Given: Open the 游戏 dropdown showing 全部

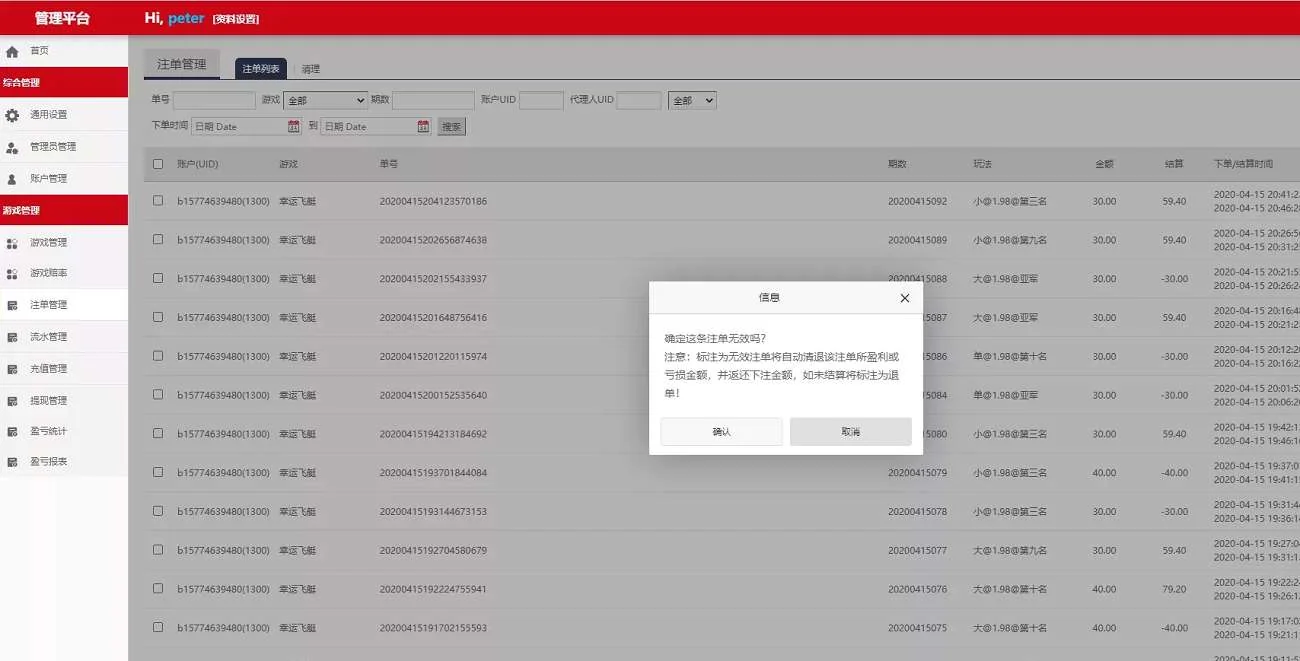Looking at the screenshot, I should (x=325, y=100).
